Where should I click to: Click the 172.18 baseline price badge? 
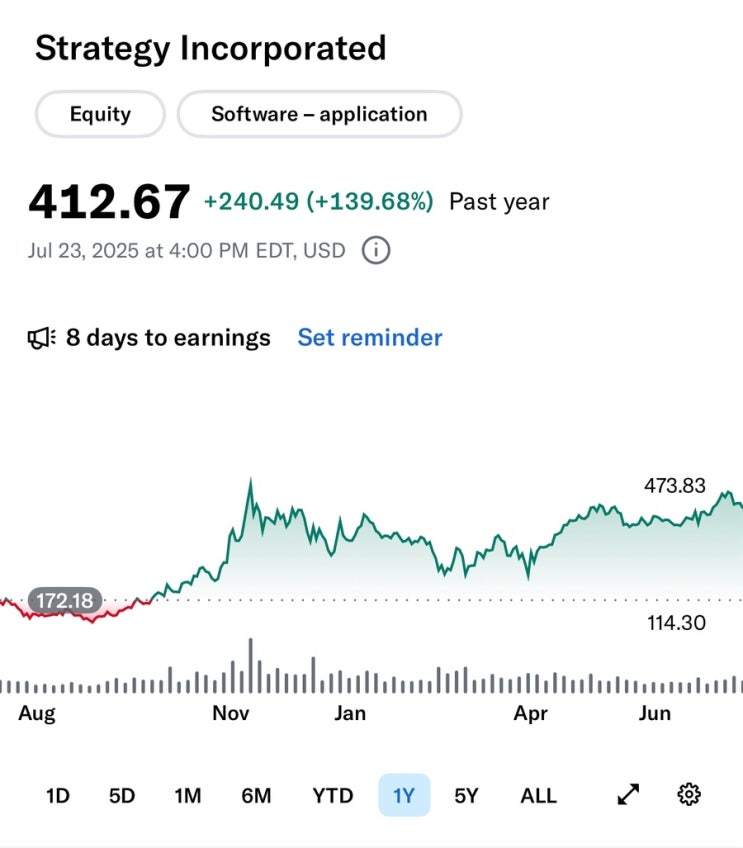65,600
